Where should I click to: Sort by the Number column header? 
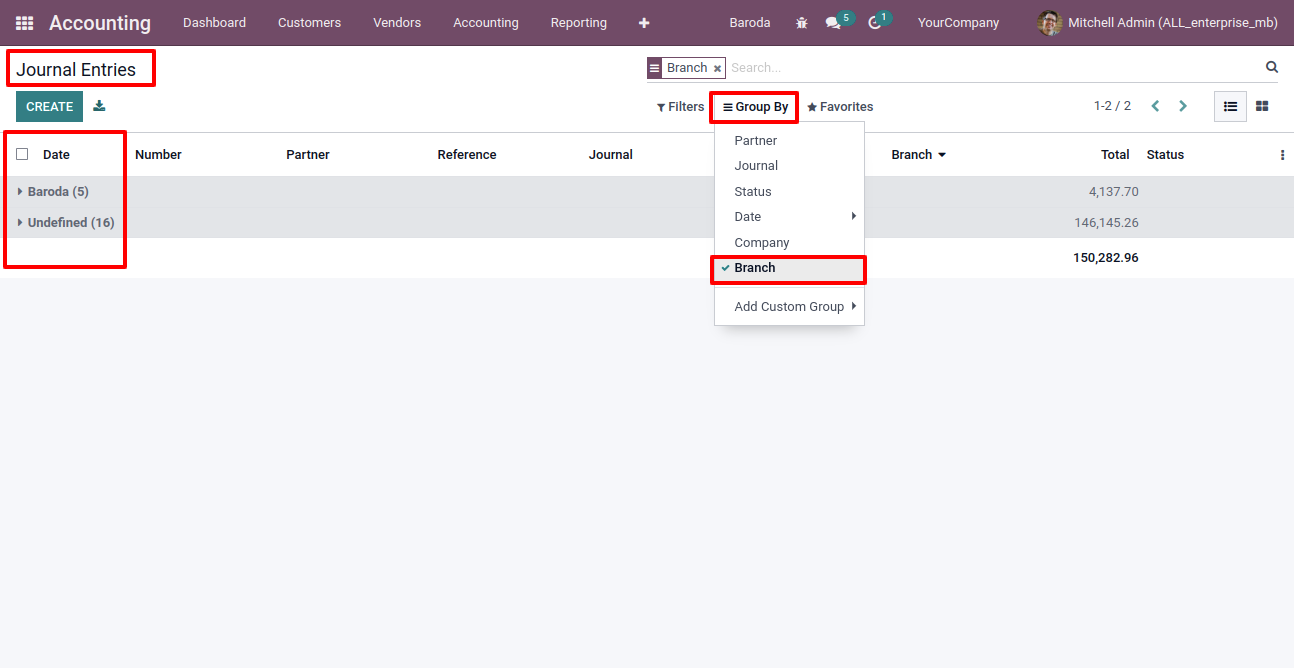[158, 155]
